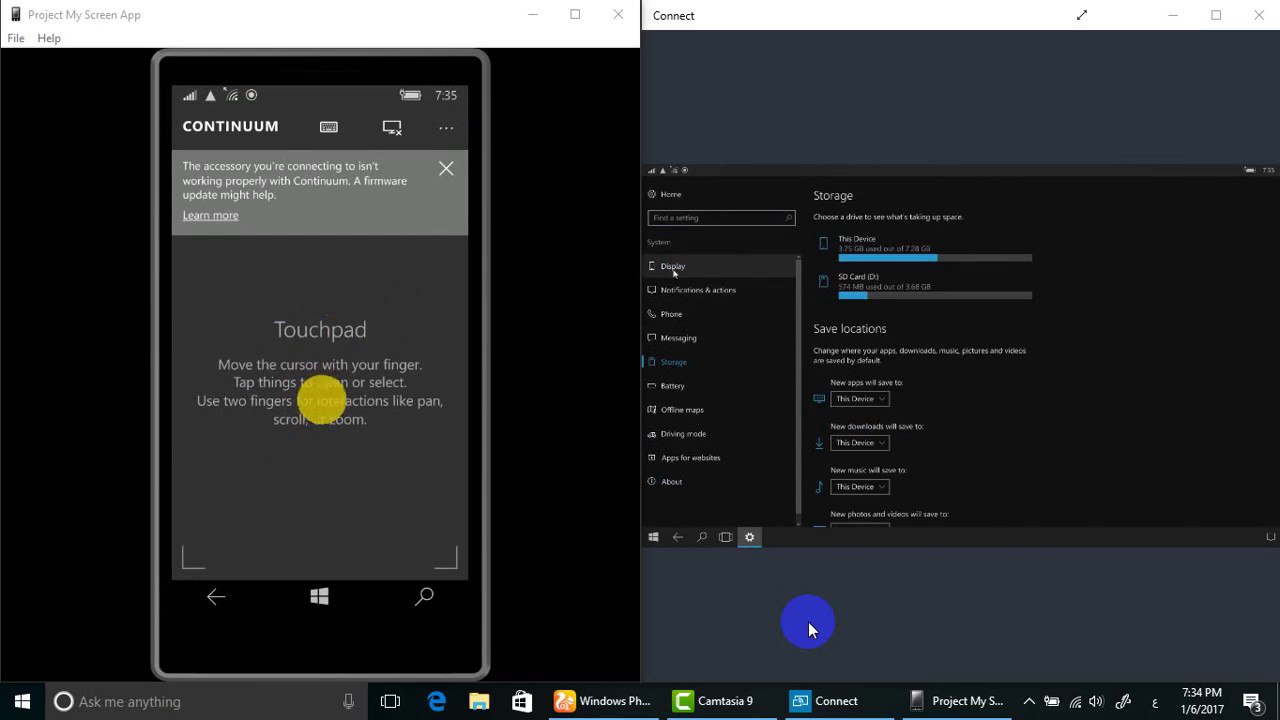This screenshot has width=1280, height=720.
Task: Click the Touchpad heading on phone
Action: click(x=320, y=329)
